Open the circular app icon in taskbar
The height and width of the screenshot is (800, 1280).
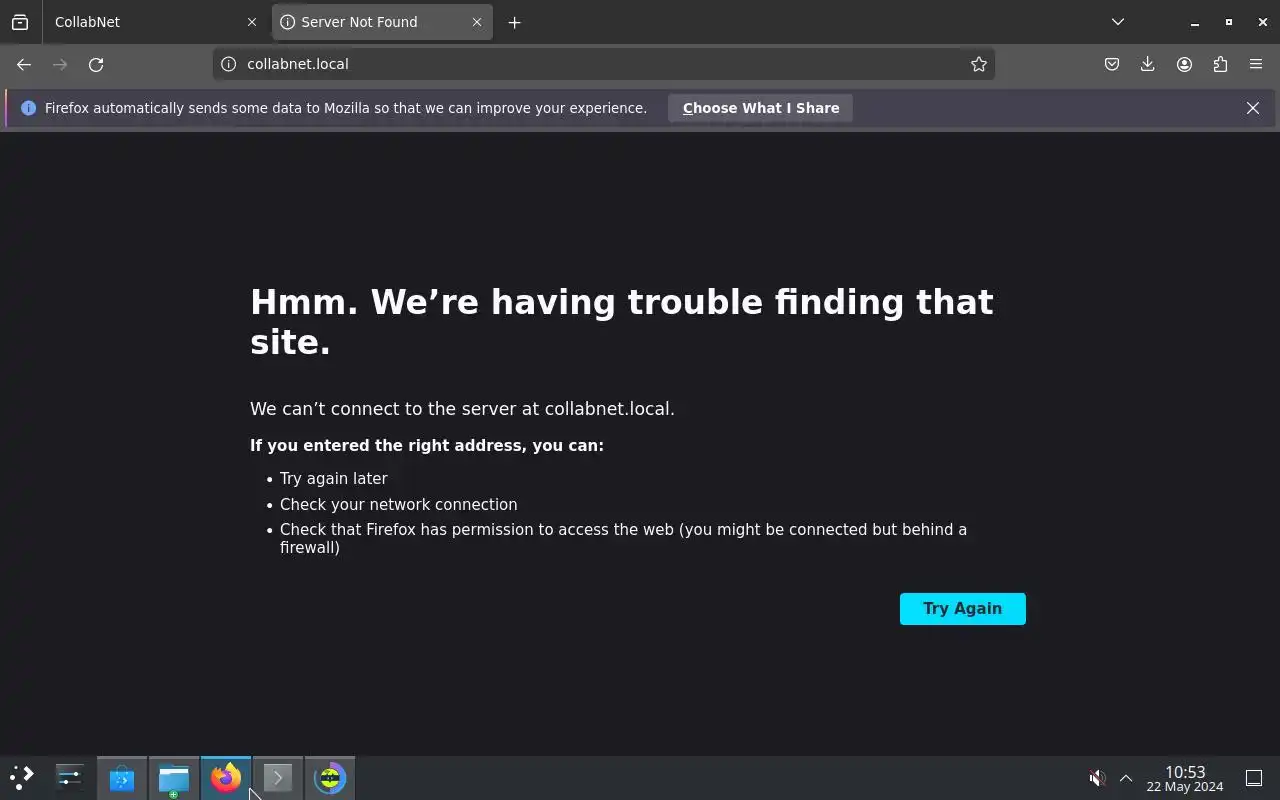coord(330,778)
